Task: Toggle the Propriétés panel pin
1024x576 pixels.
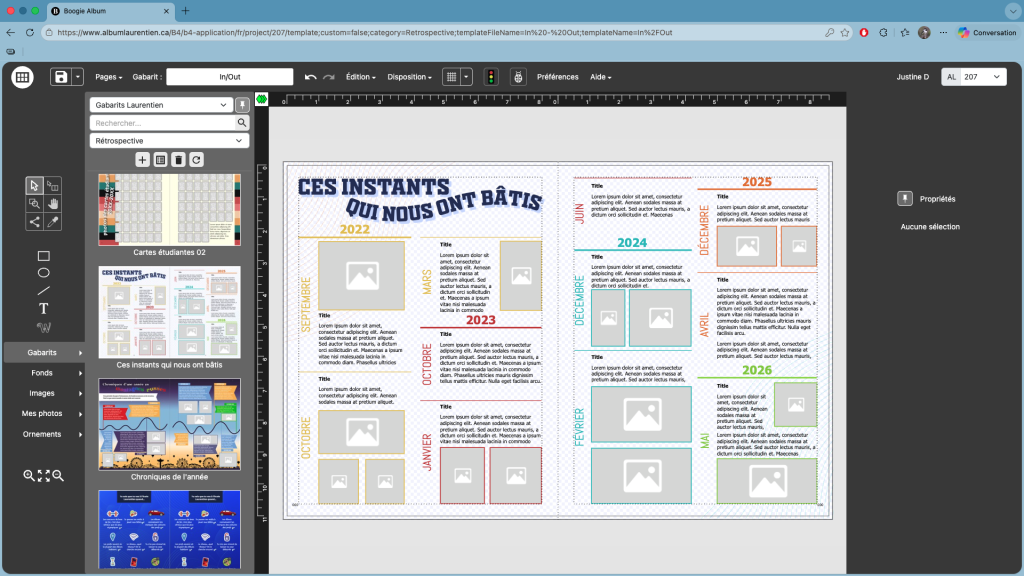Action: coord(904,199)
